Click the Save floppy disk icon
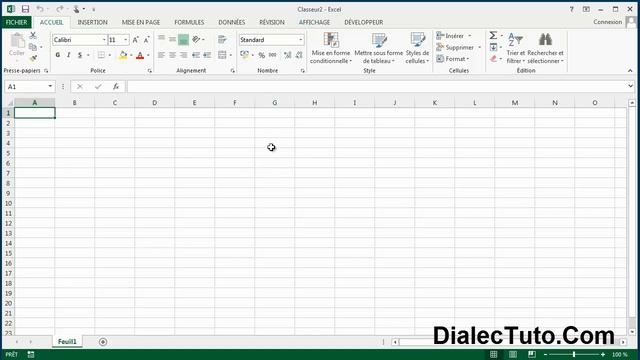Image resolution: width=640 pixels, height=360 pixels. coord(25,9)
